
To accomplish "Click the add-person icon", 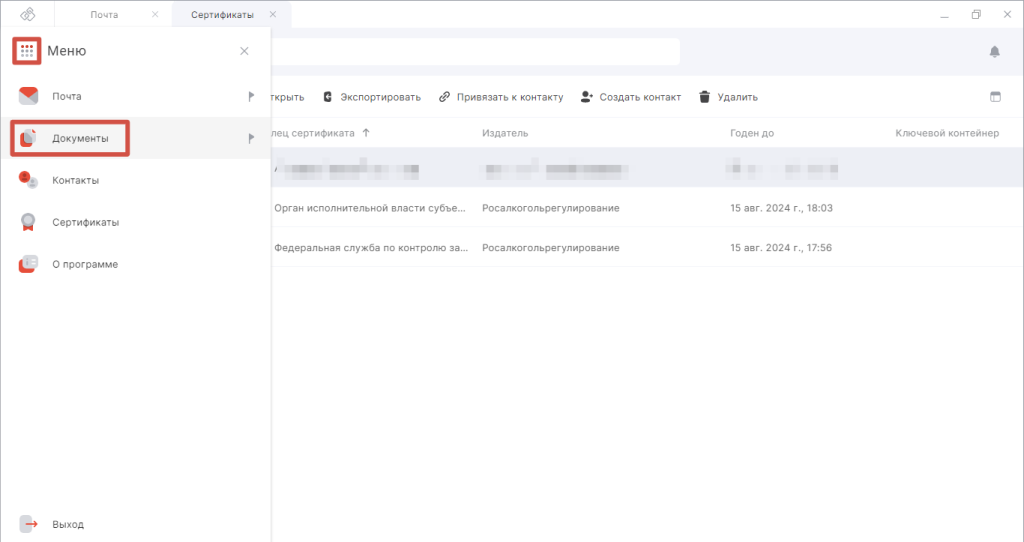I will pyautogui.click(x=586, y=97).
